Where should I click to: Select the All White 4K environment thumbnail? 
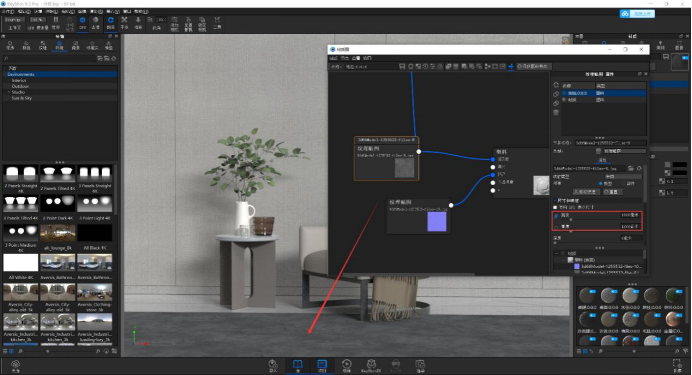click(21, 263)
